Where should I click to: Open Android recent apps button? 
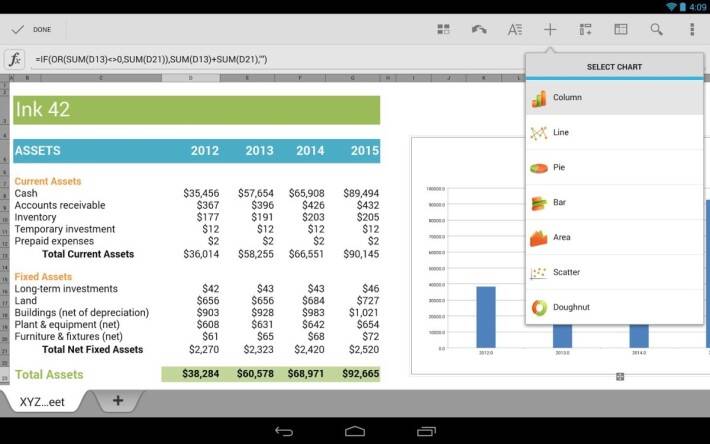tap(426, 431)
